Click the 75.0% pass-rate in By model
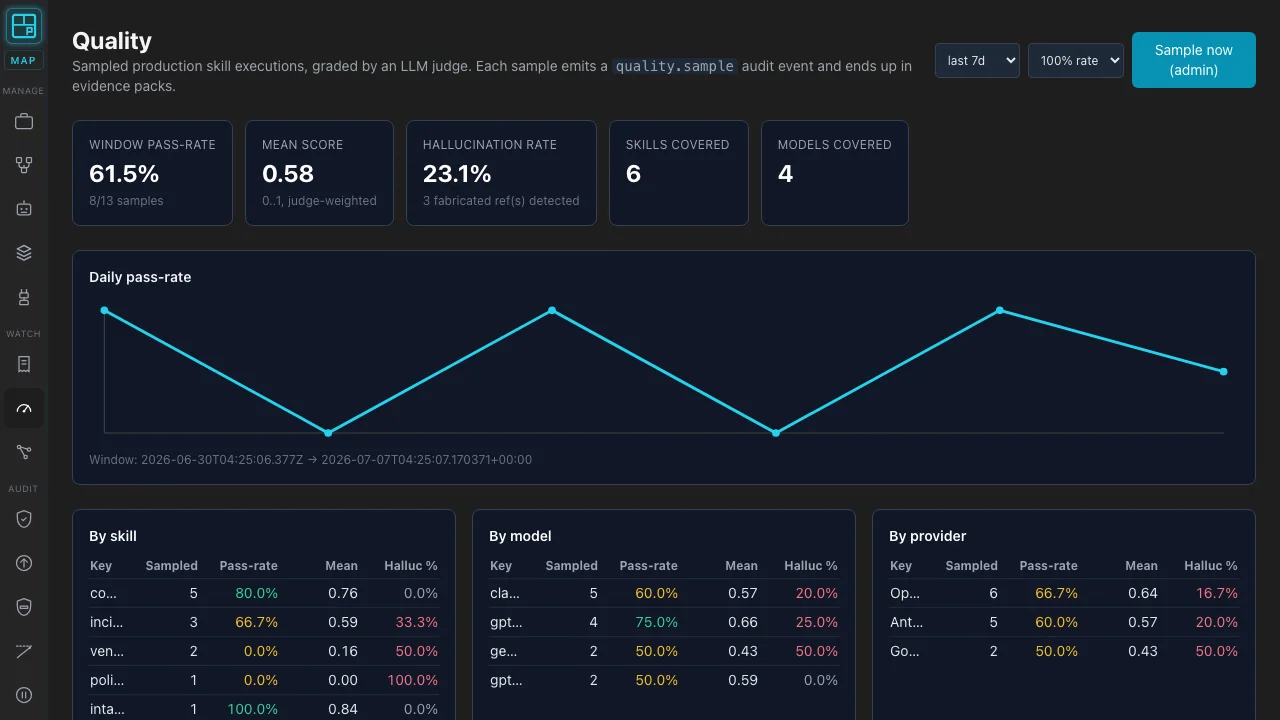Viewport: 1280px width, 720px height. tap(656, 622)
